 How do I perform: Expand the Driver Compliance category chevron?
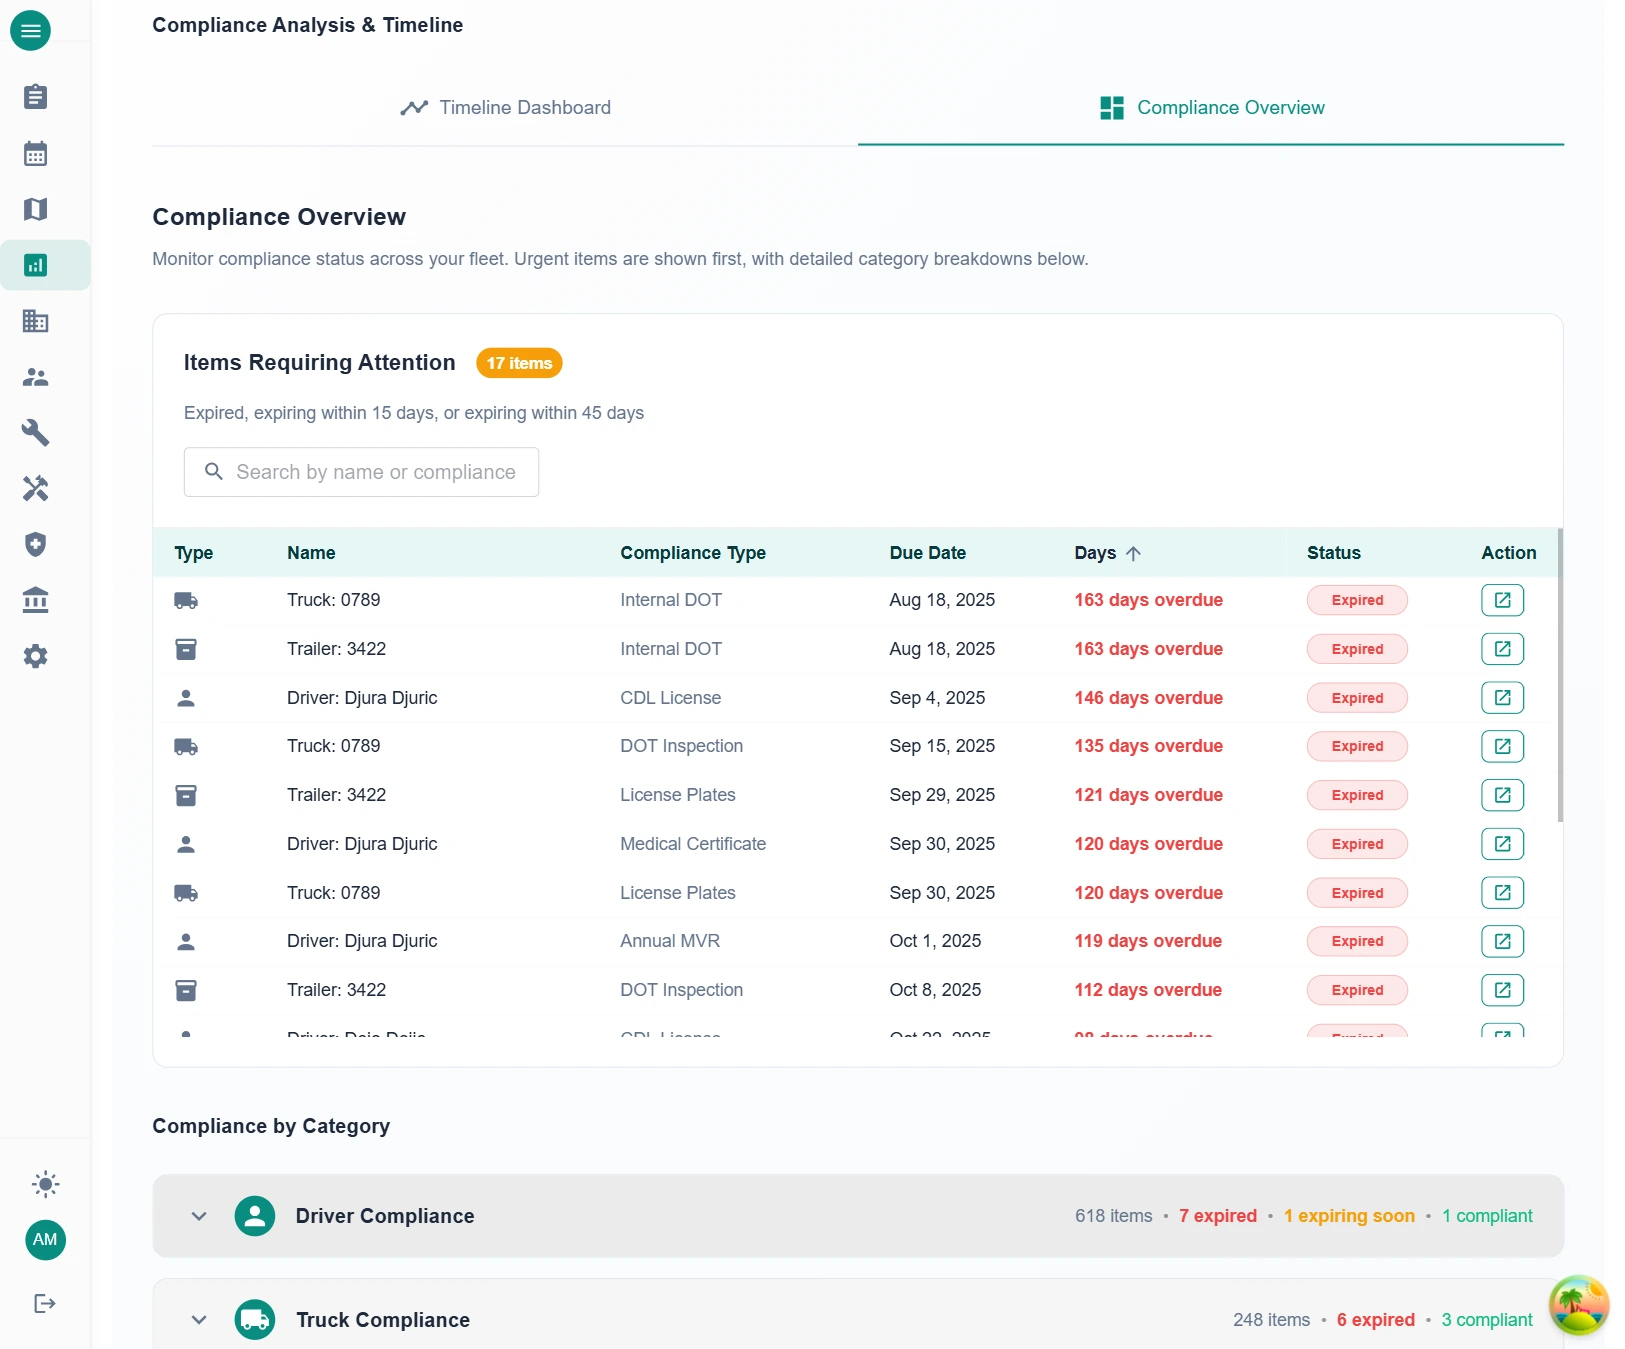tap(199, 1216)
